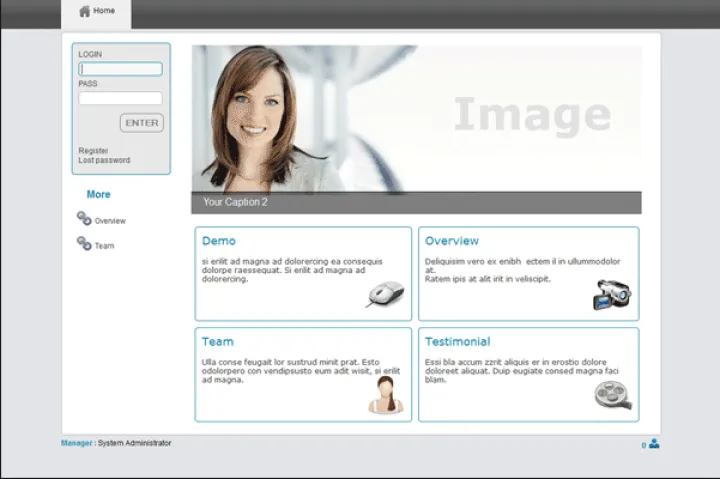Open the Team sidebar menu item
Viewport: 720px width, 479px height.
pos(104,246)
